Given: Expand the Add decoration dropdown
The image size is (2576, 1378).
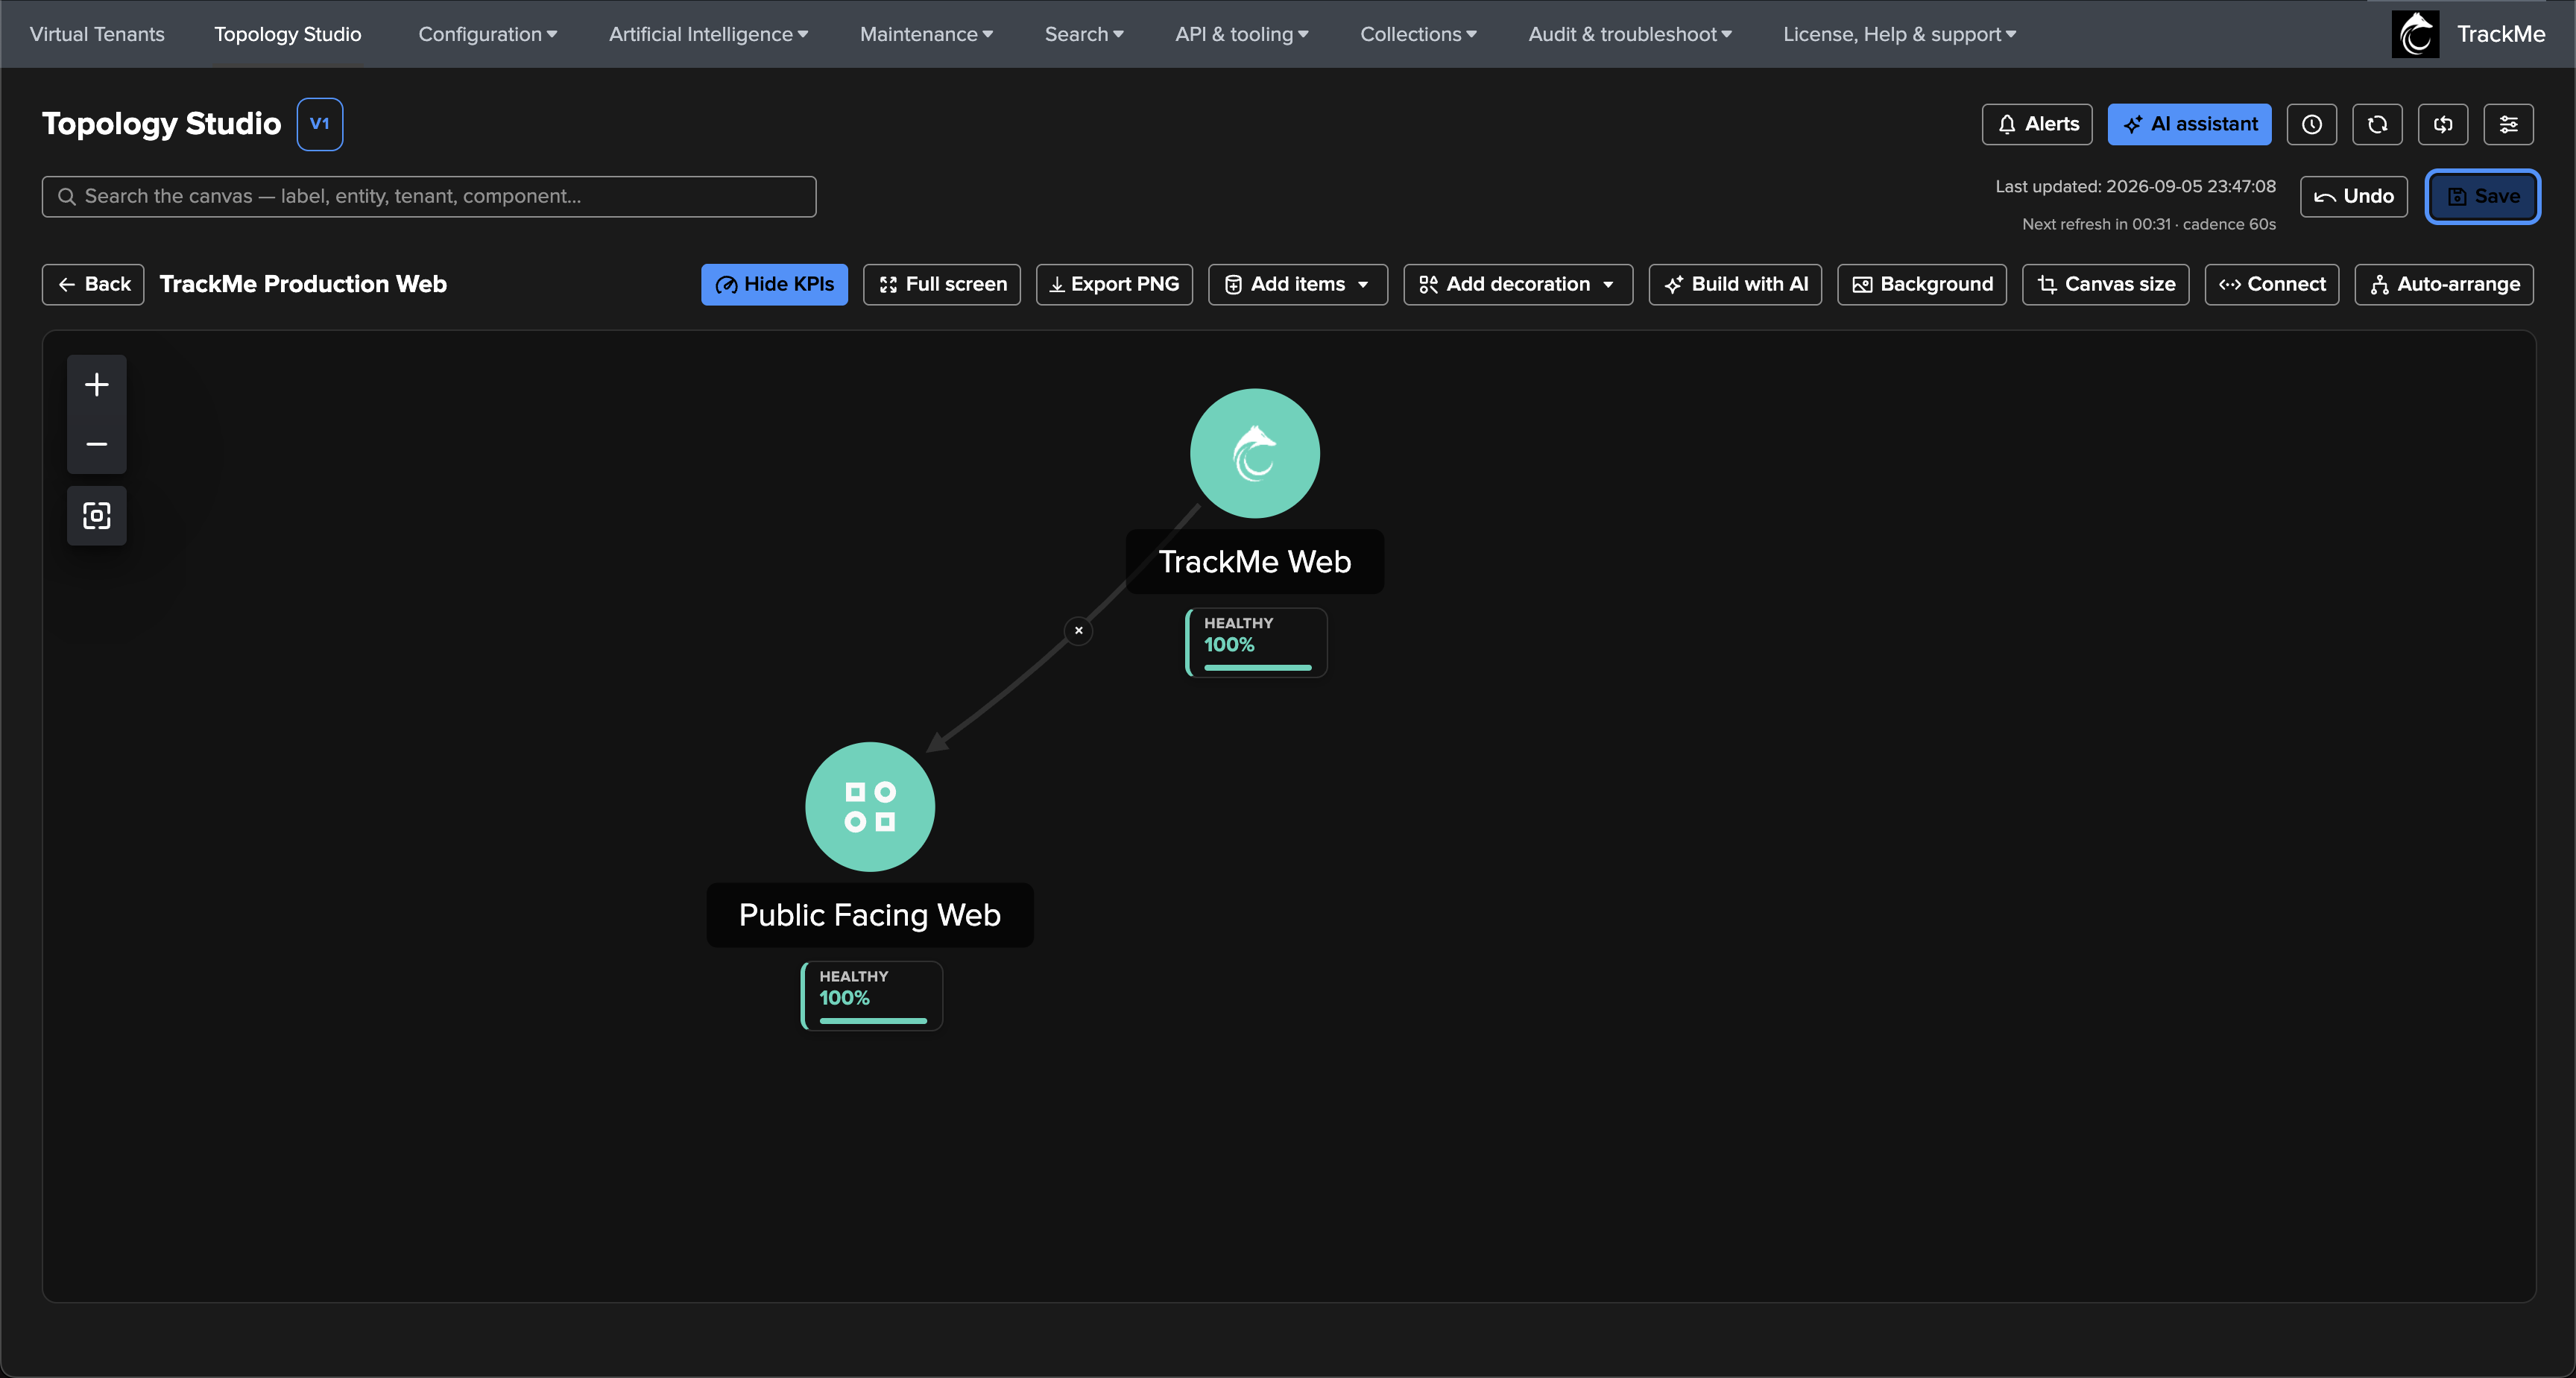Looking at the screenshot, I should (1518, 284).
